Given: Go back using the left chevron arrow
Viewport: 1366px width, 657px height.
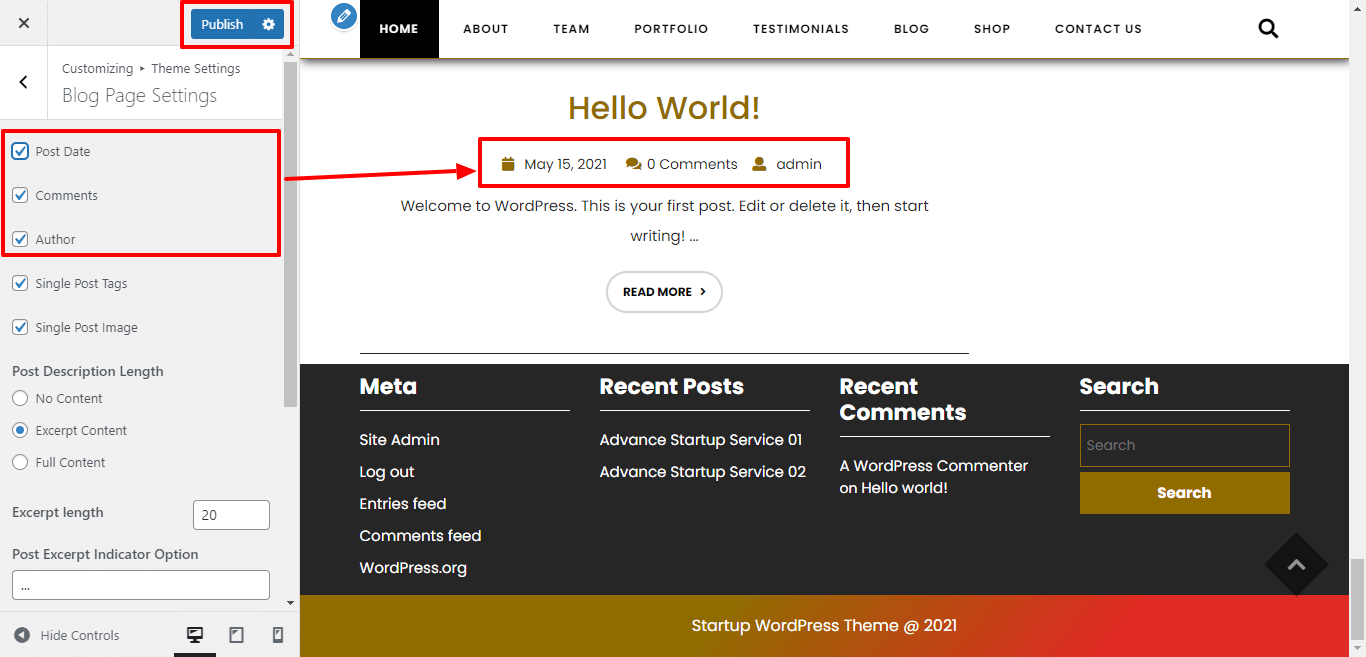Looking at the screenshot, I should click(x=24, y=82).
